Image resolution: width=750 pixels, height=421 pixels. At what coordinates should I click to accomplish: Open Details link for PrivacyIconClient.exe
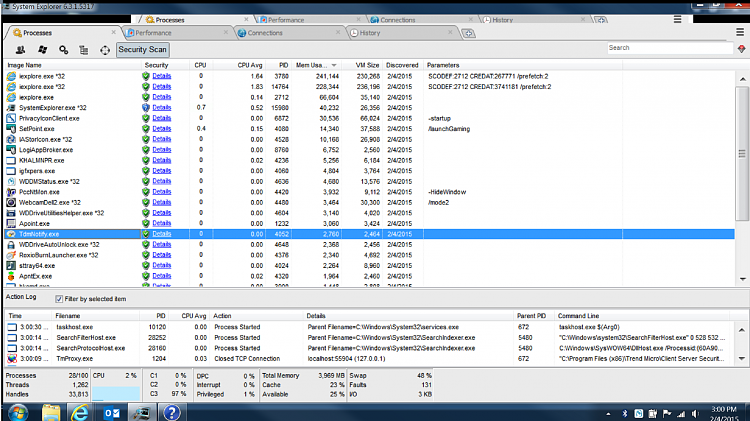point(162,118)
